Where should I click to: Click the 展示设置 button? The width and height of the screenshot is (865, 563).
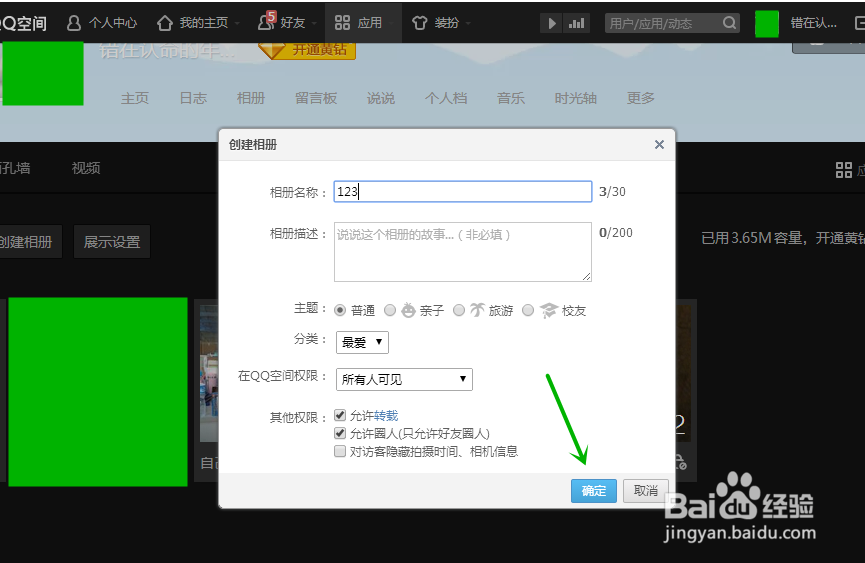pos(112,242)
